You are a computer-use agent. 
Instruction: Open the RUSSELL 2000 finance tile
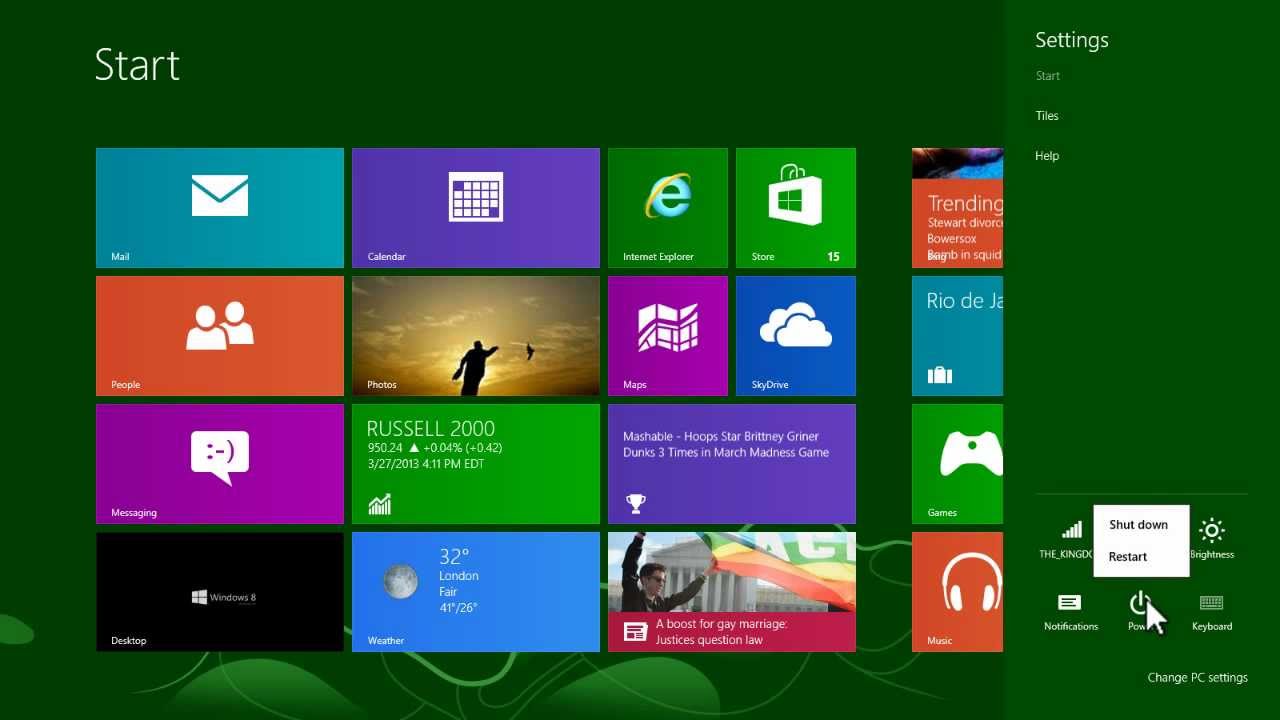point(476,464)
